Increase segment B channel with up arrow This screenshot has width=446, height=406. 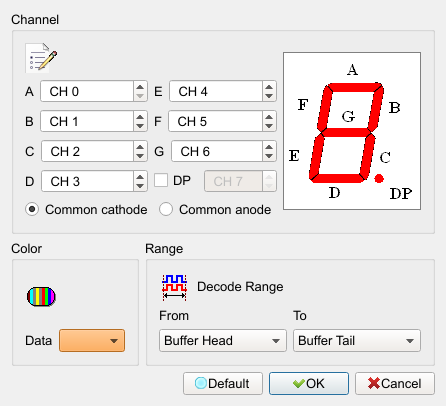(140, 117)
